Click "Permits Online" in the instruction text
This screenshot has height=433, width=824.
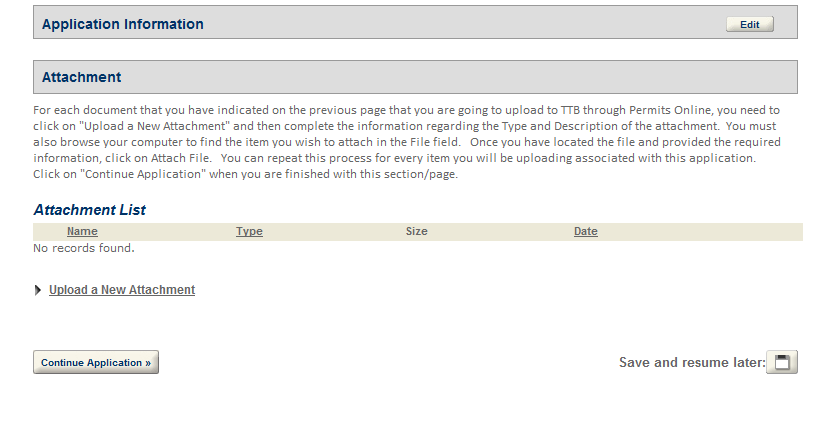pyautogui.click(x=636, y=110)
